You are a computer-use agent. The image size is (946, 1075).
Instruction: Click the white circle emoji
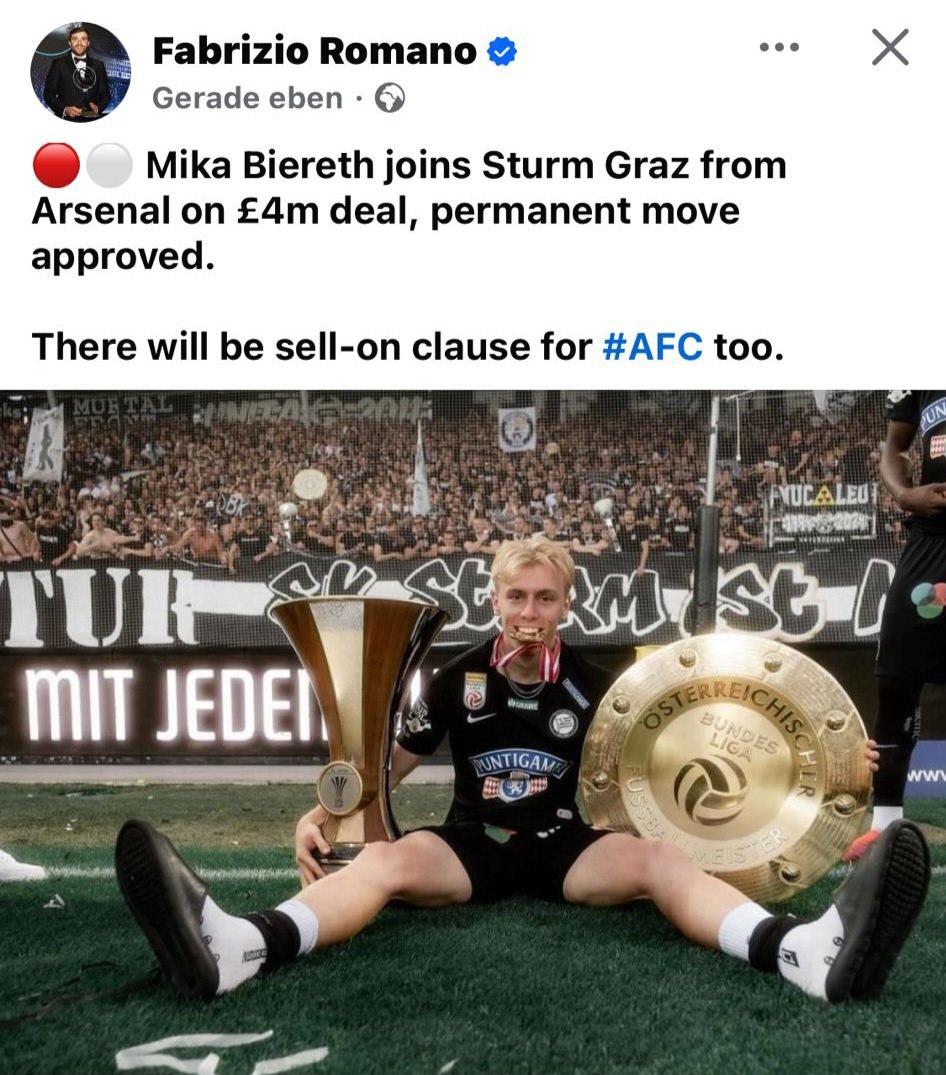109,166
